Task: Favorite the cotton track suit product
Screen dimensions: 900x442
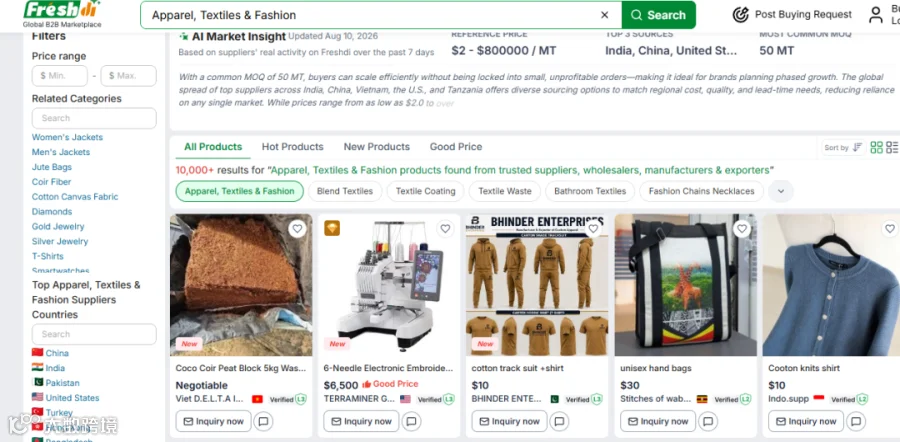Action: point(593,229)
